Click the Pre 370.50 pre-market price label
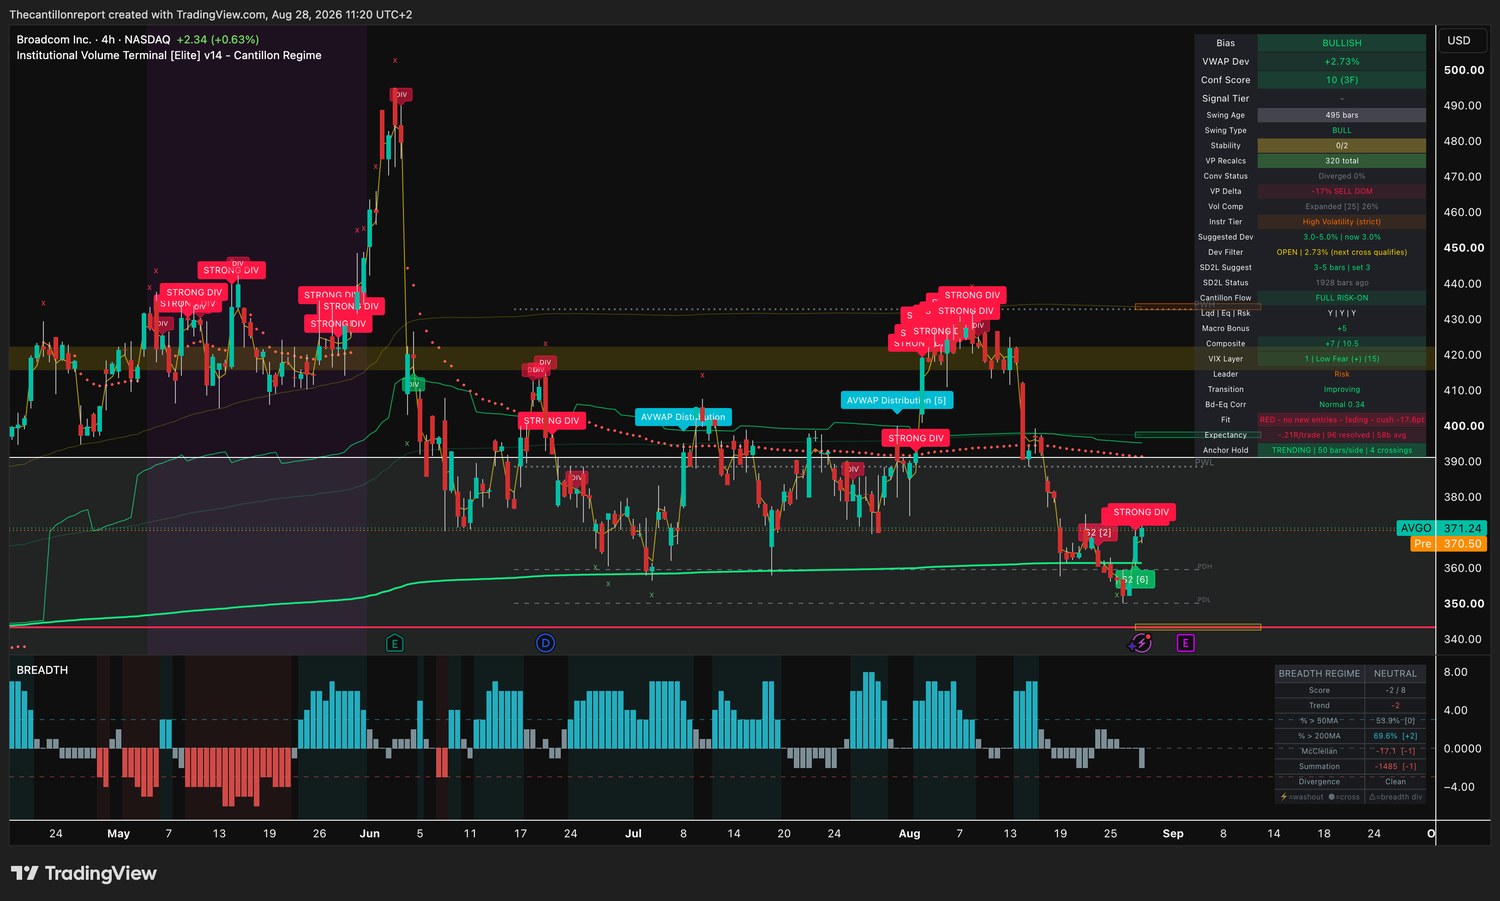1500x901 pixels. point(1448,544)
